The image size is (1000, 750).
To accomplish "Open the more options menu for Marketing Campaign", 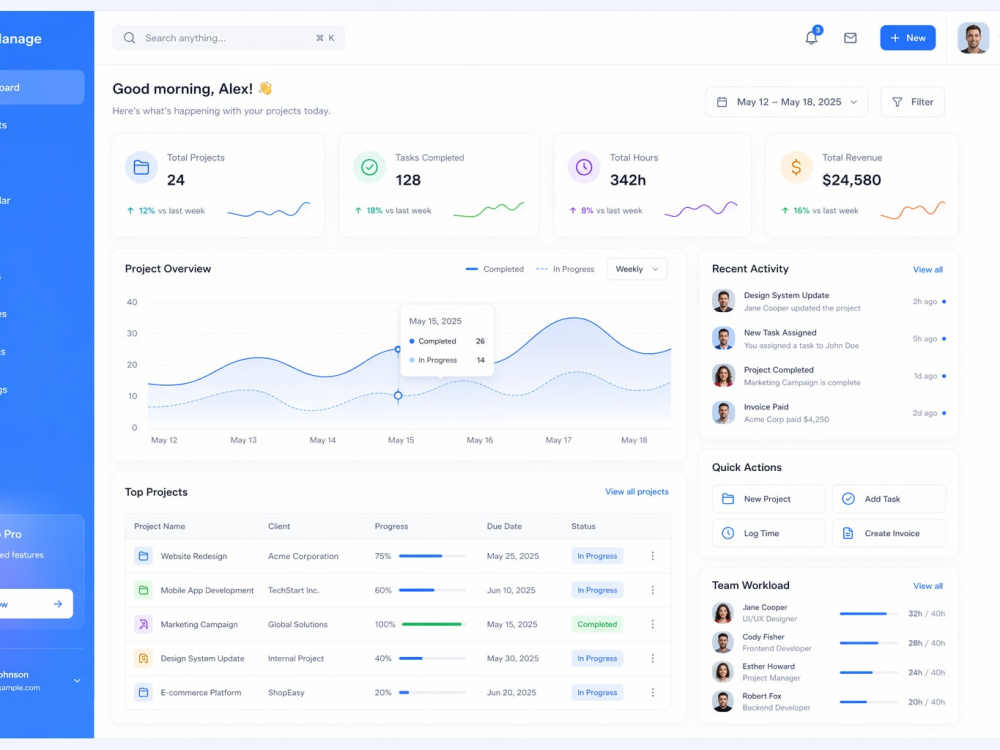I will (x=652, y=624).
